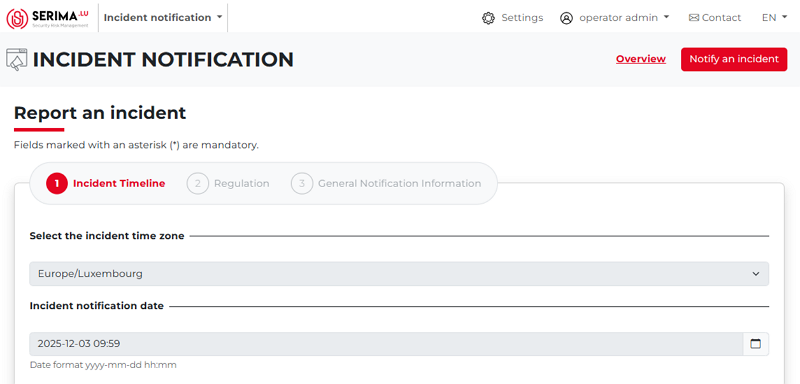
Task: Switch to the Regulation step
Action: coord(228,184)
